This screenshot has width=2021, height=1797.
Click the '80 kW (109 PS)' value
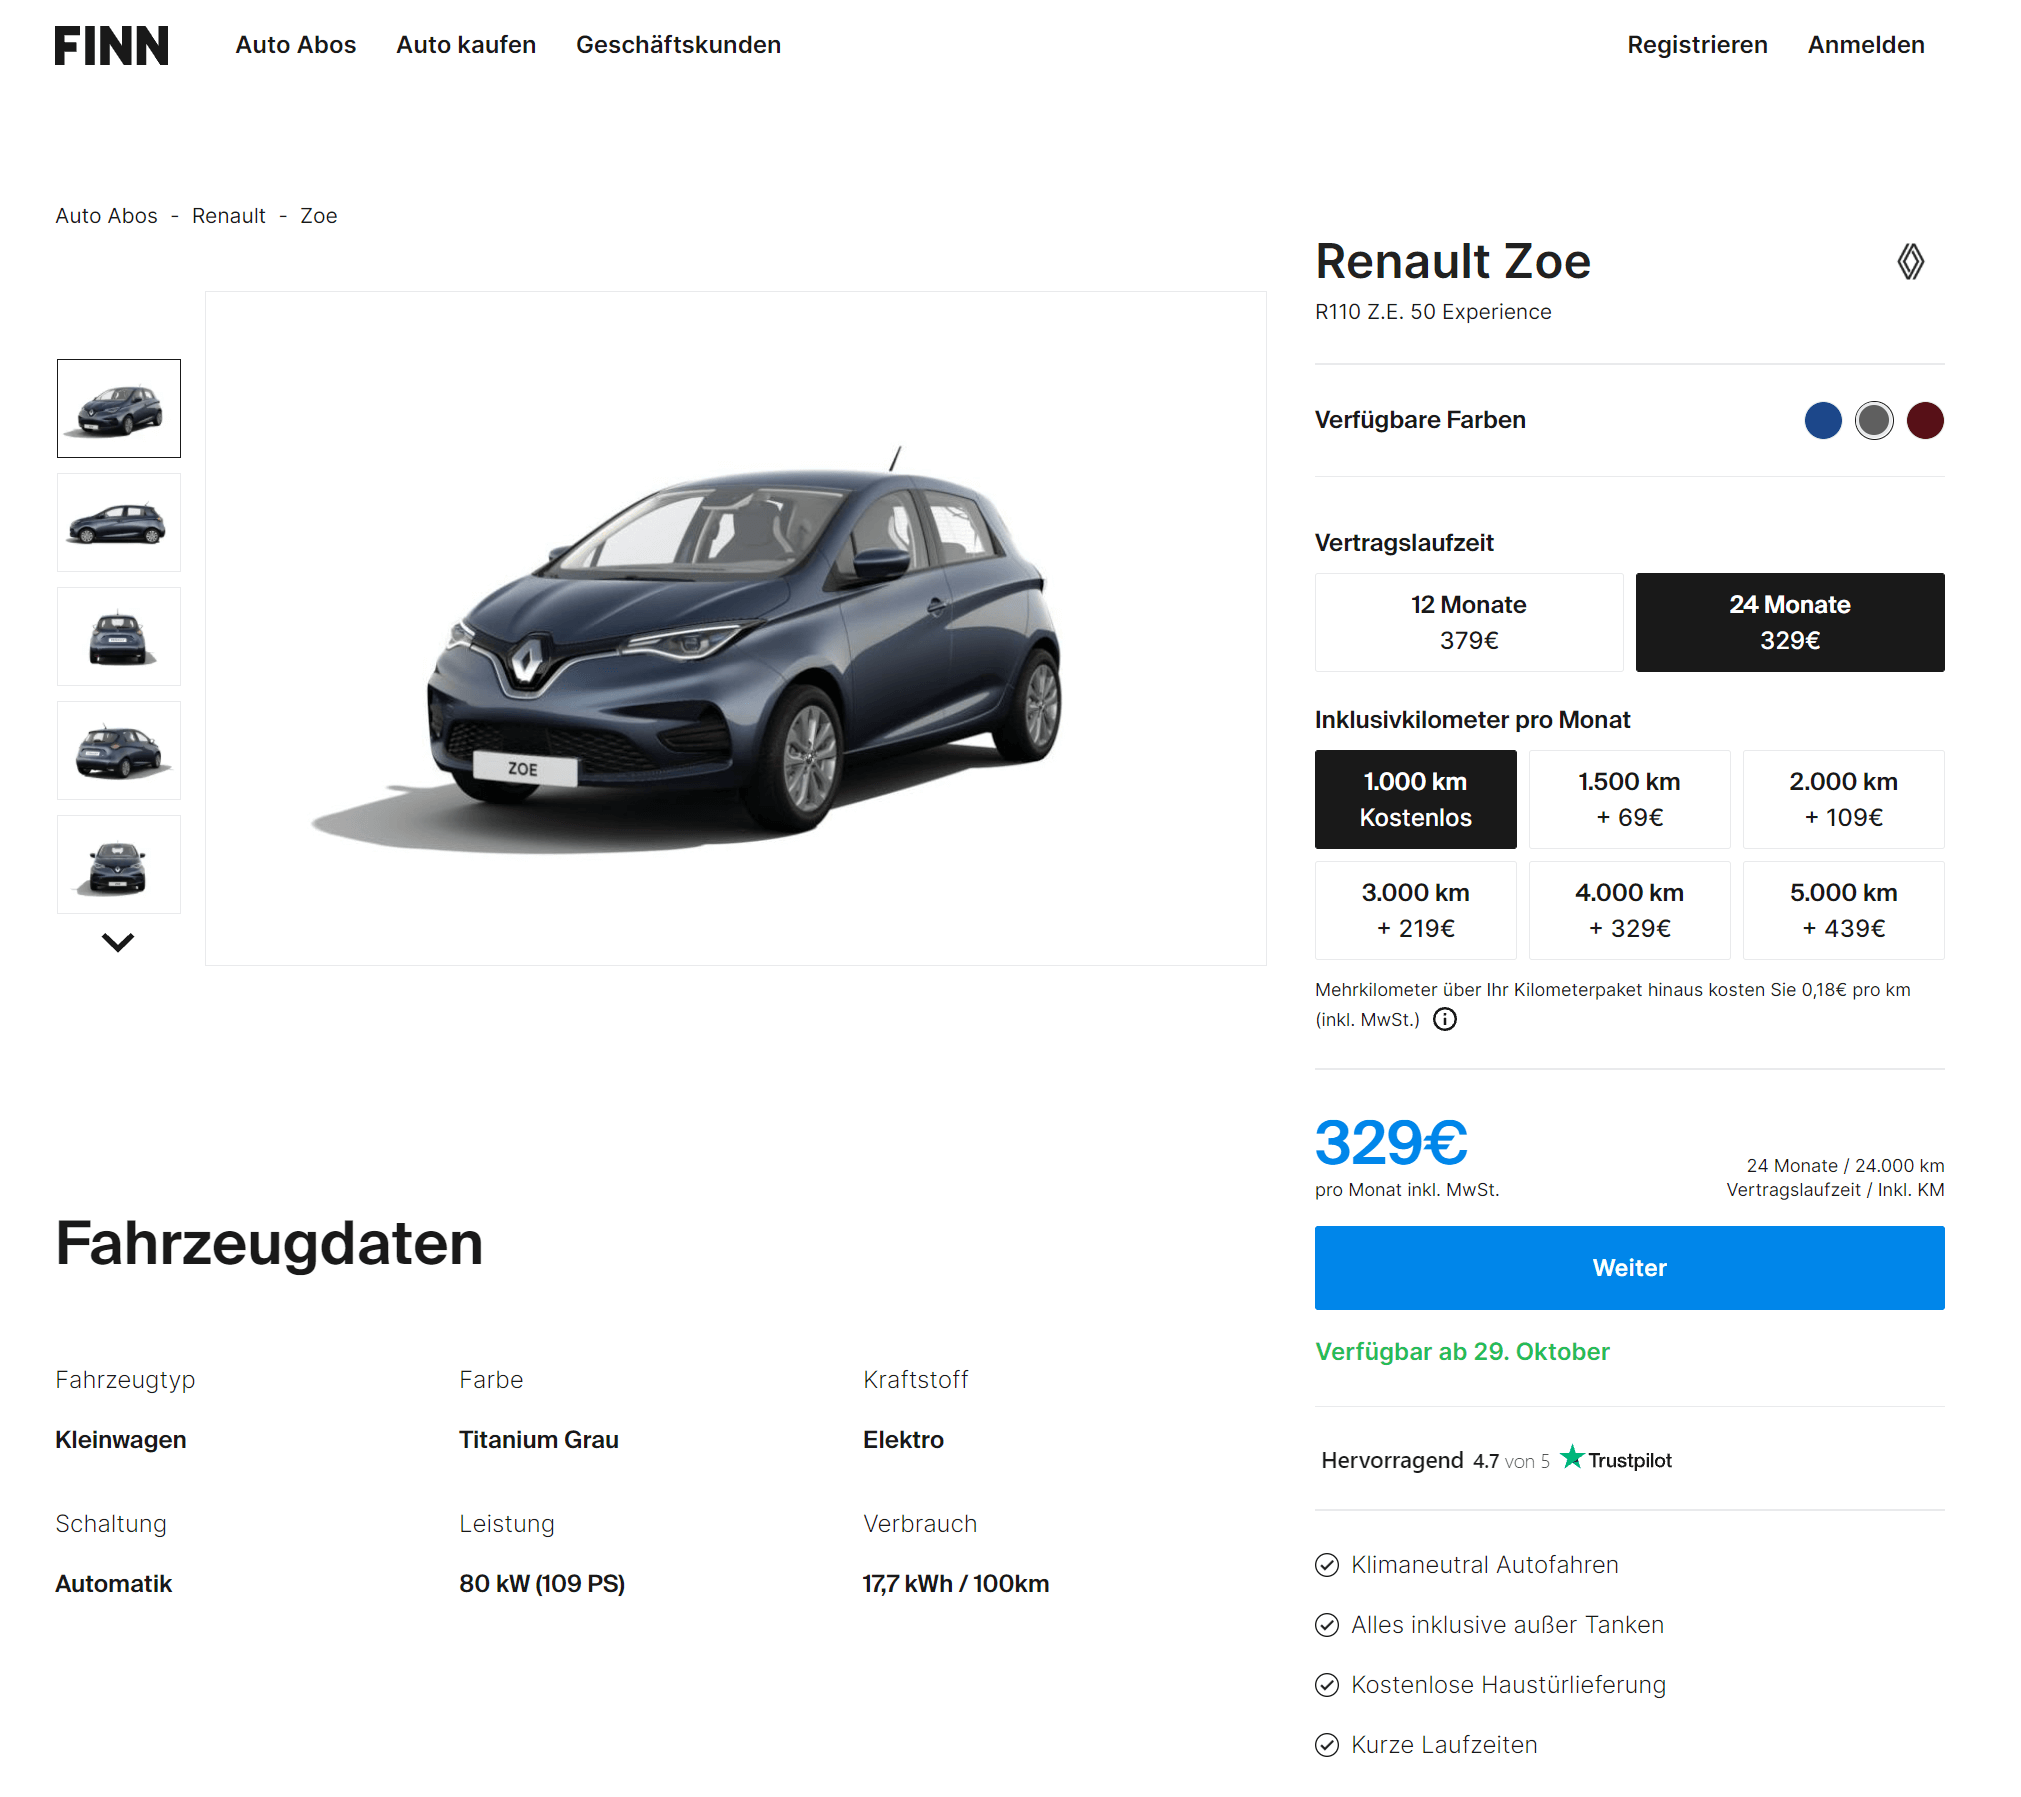click(541, 1584)
